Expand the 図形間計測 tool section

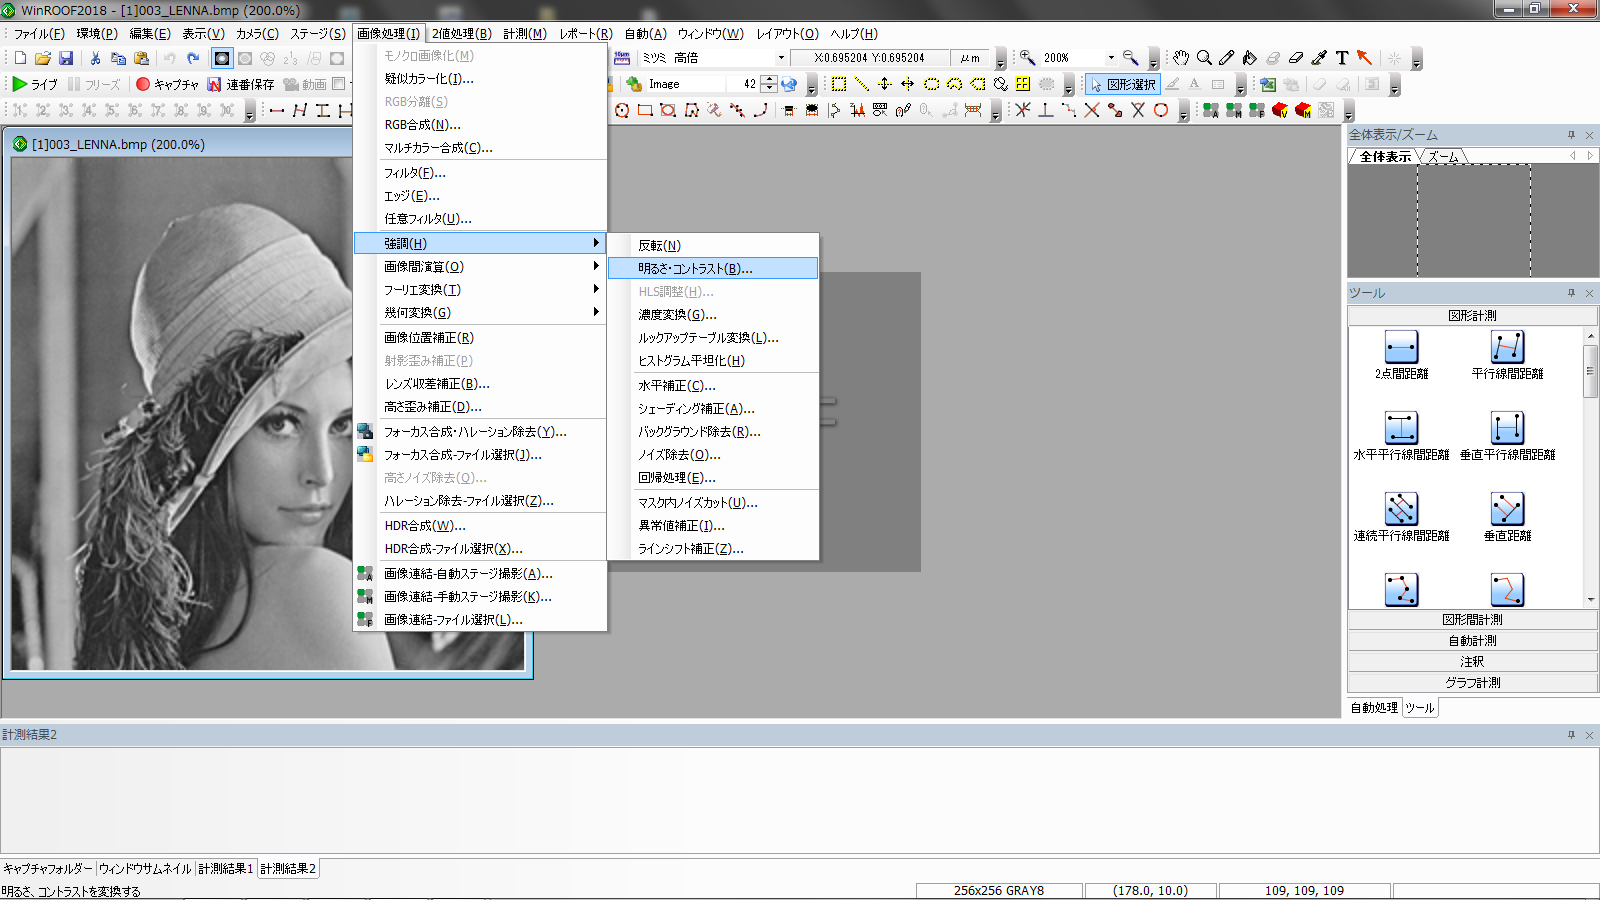(1472, 619)
